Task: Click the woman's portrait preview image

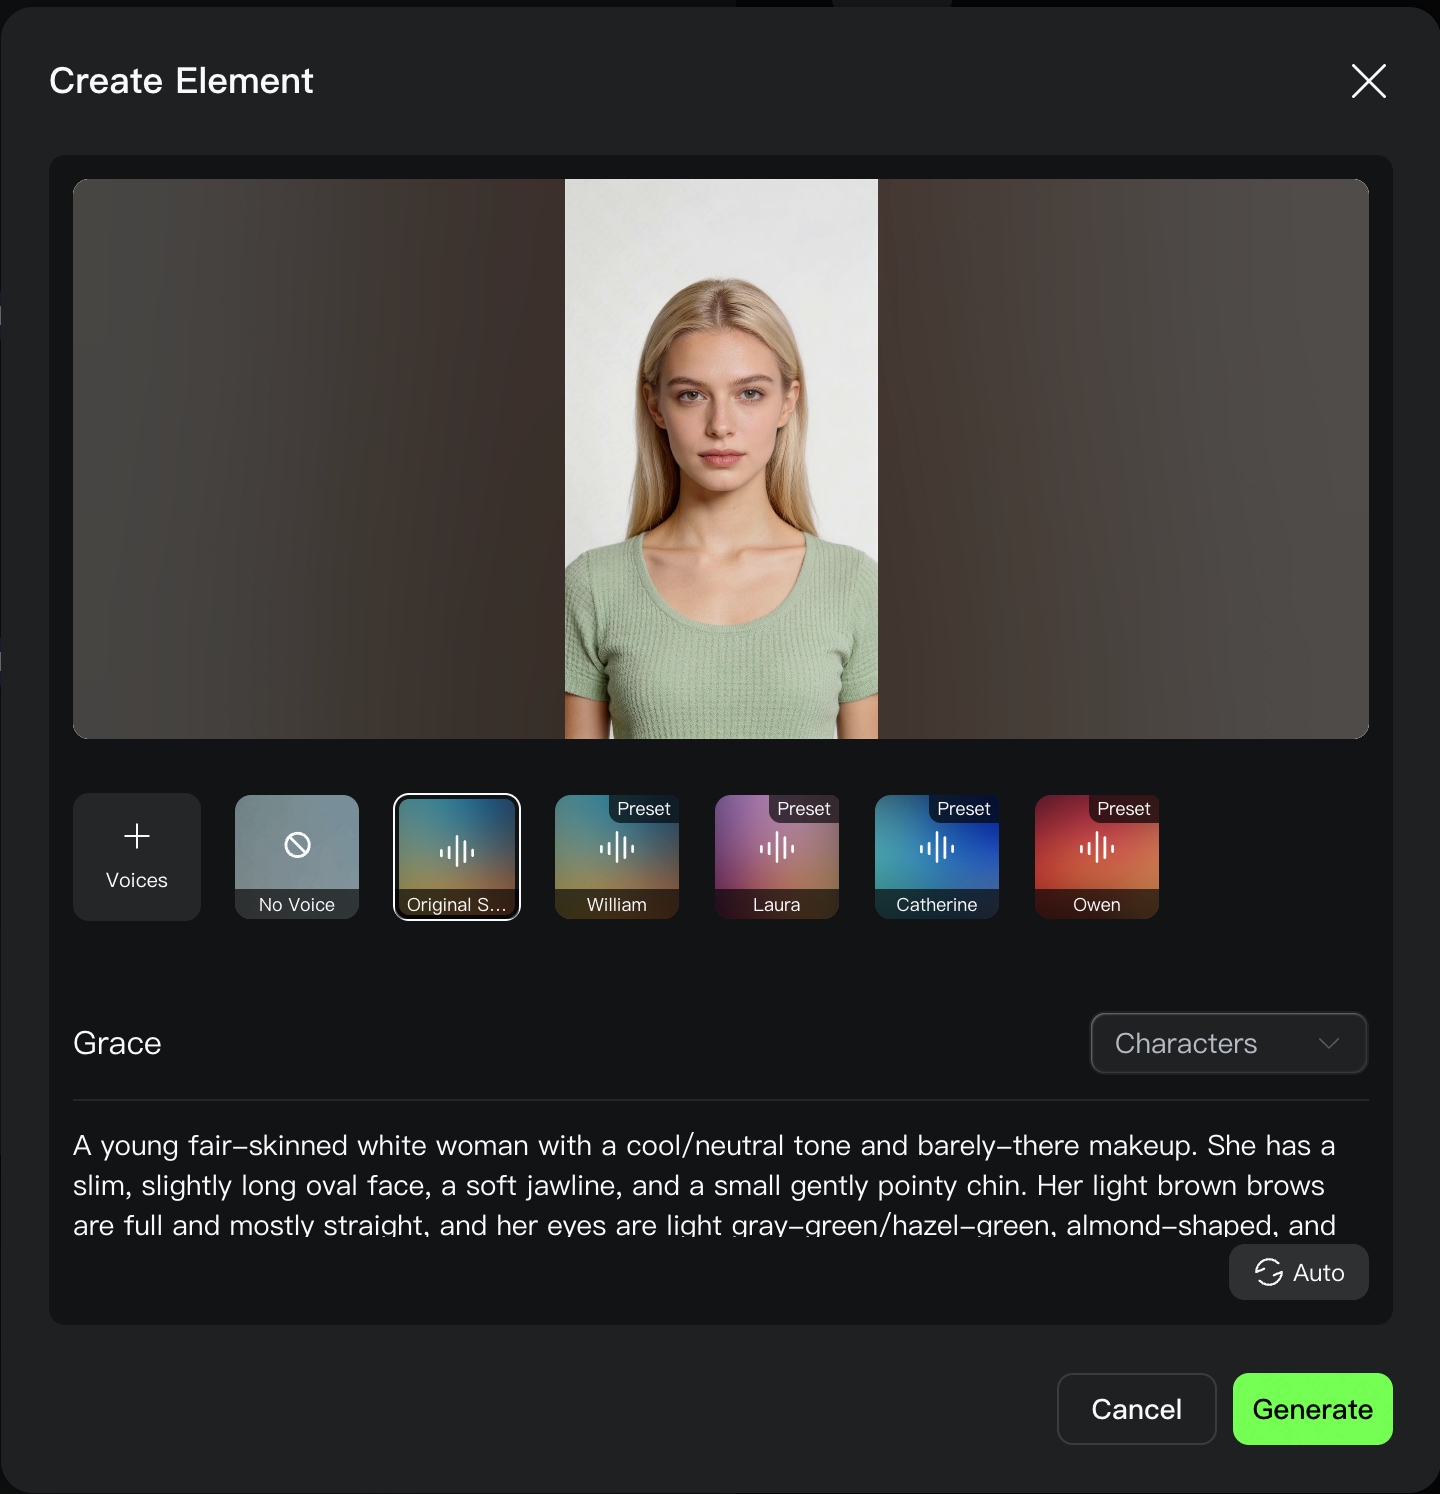Action: click(x=721, y=459)
